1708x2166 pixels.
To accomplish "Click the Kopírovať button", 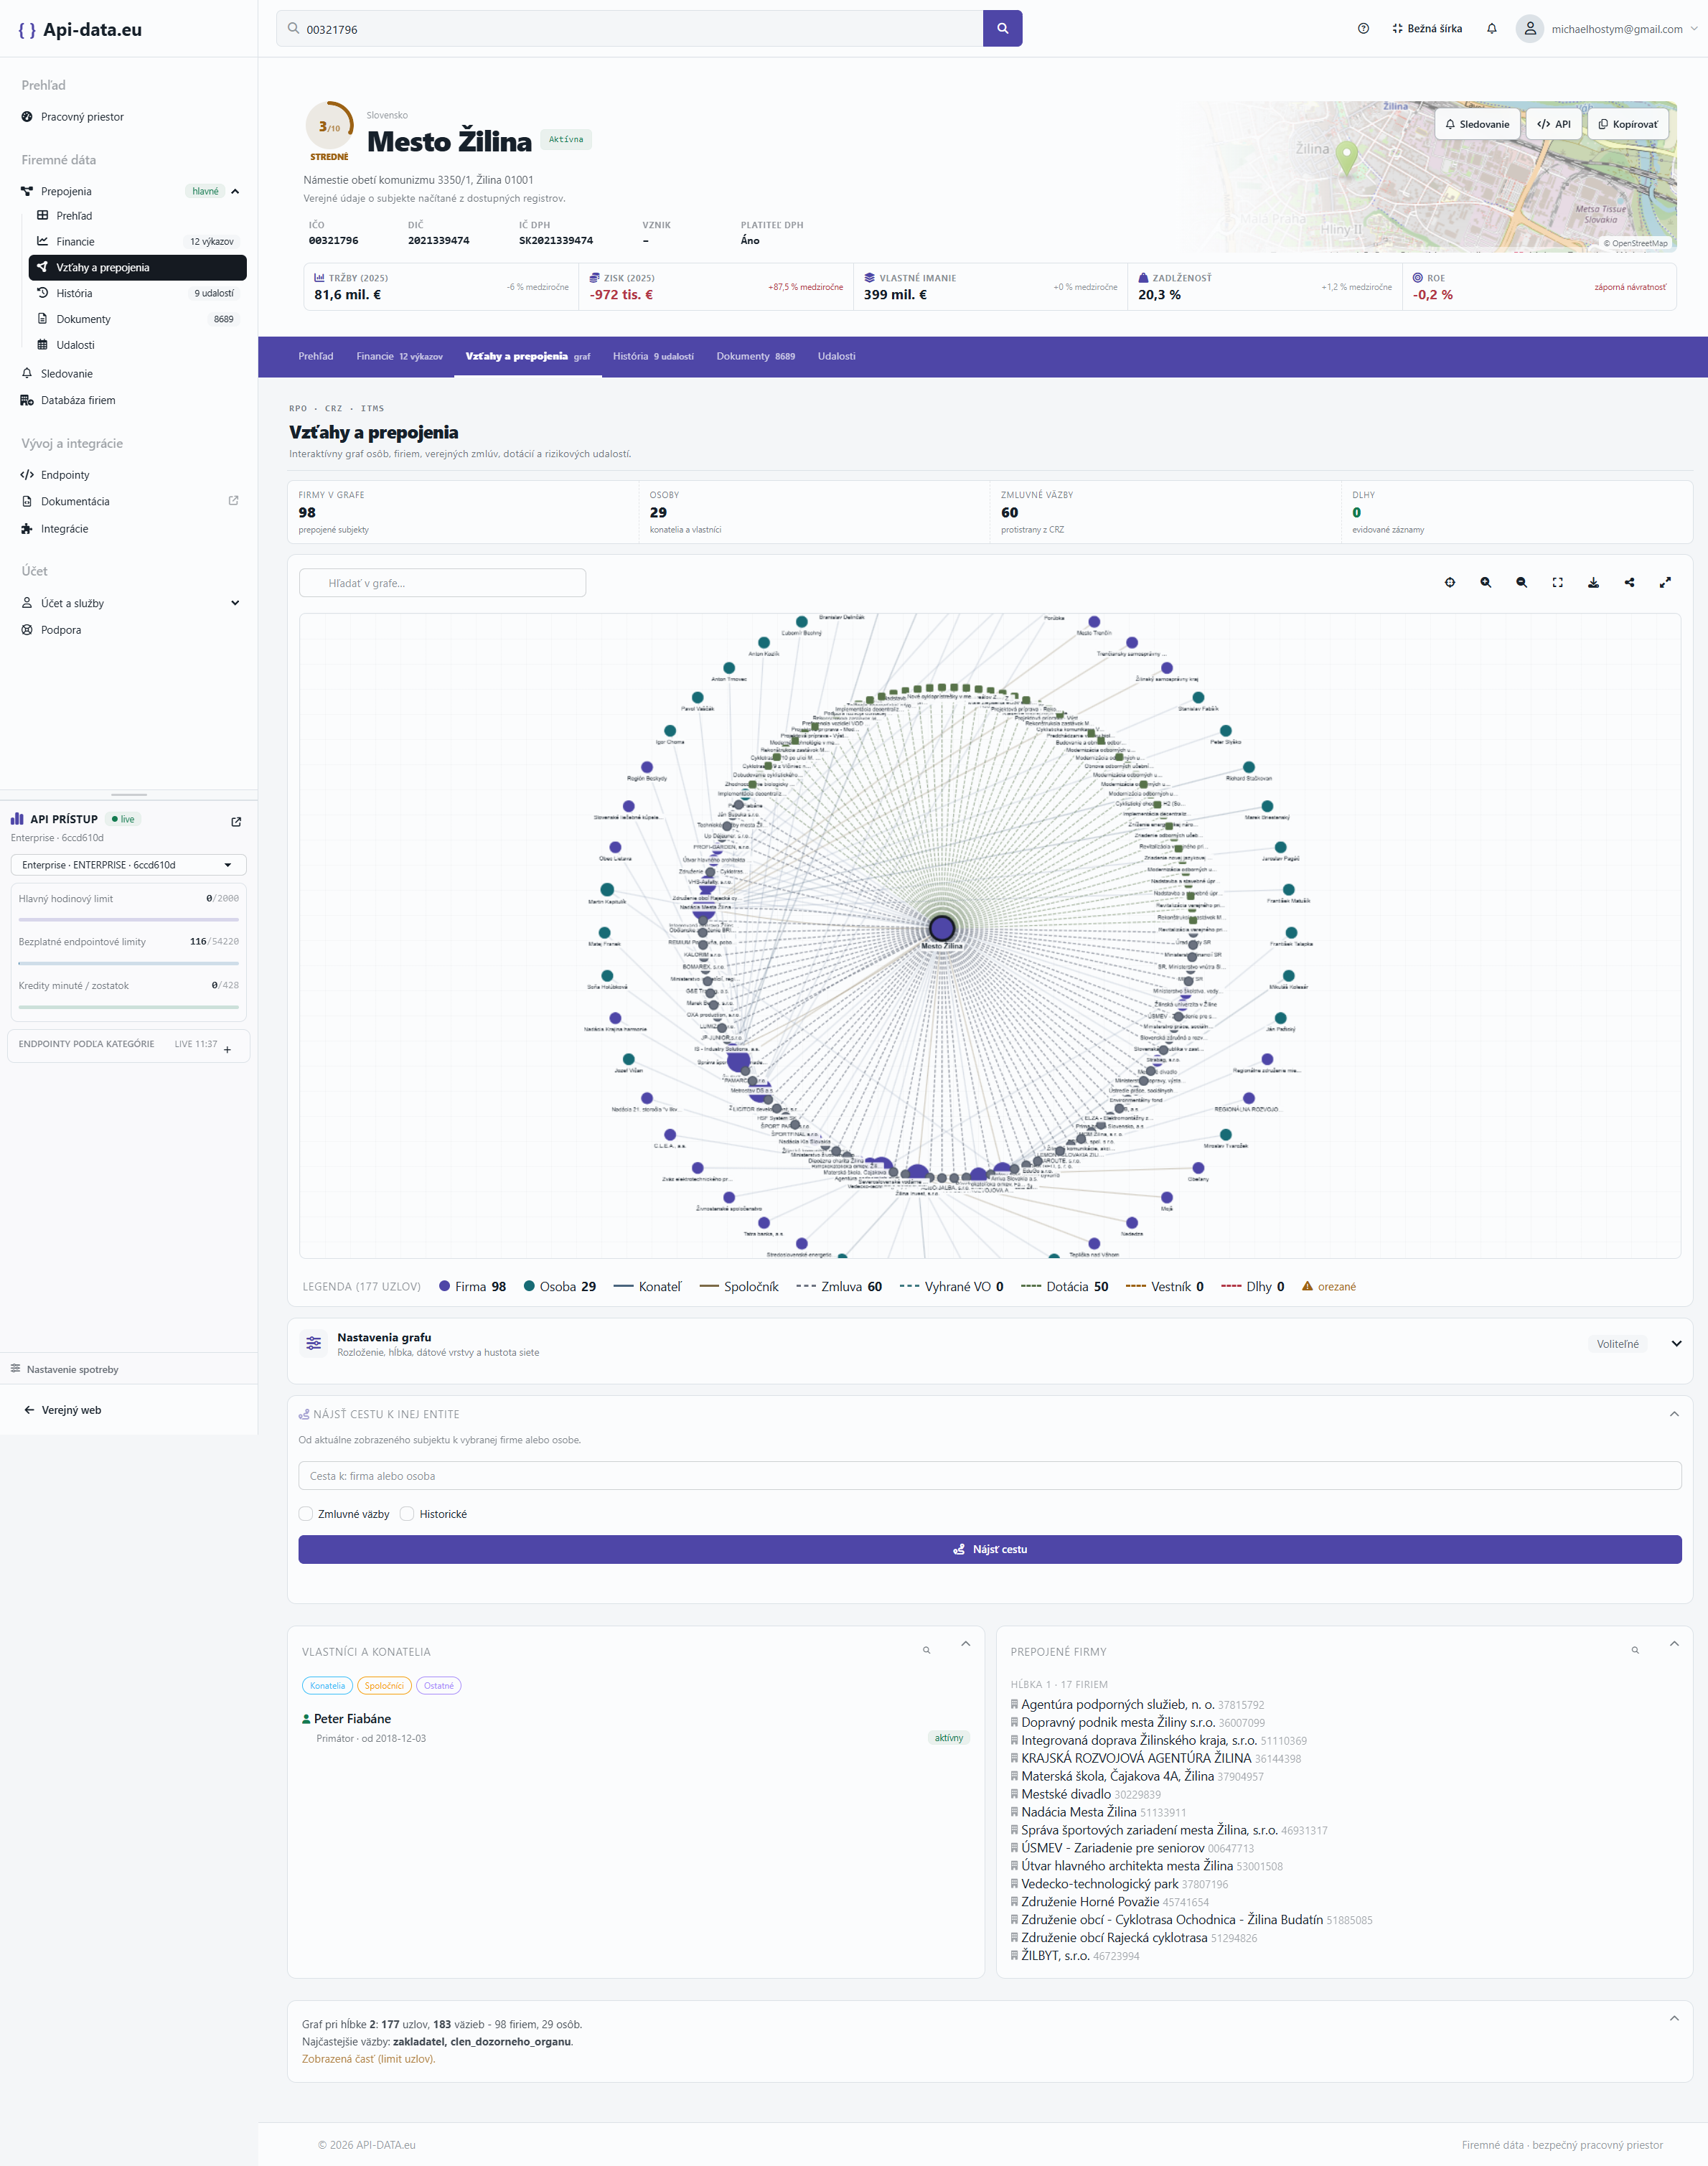I will [1628, 124].
